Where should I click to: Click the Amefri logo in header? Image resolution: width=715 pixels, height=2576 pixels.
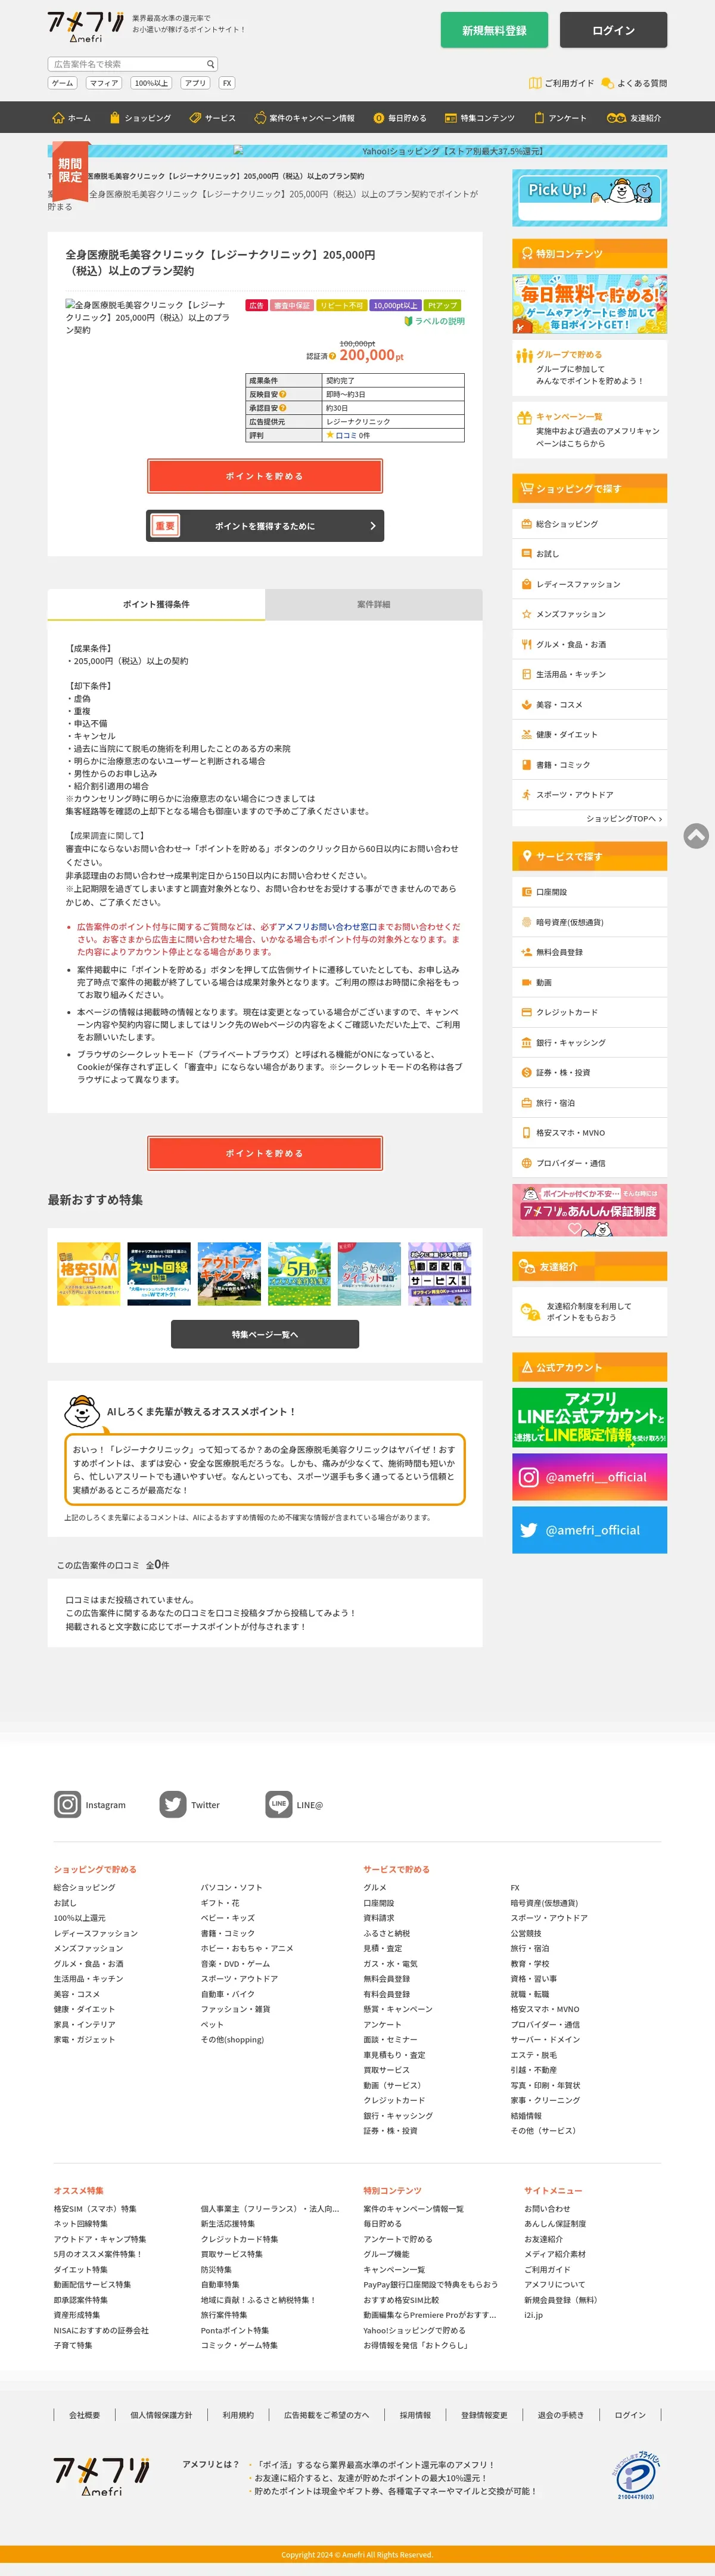(86, 27)
